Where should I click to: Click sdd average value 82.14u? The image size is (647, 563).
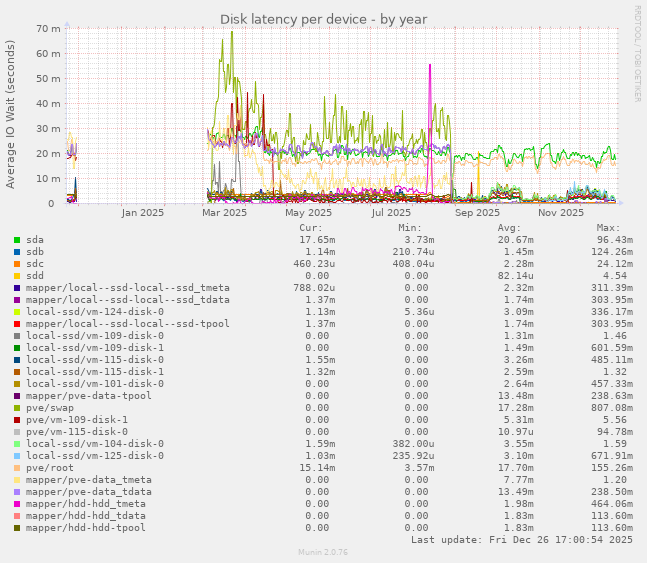(516, 276)
